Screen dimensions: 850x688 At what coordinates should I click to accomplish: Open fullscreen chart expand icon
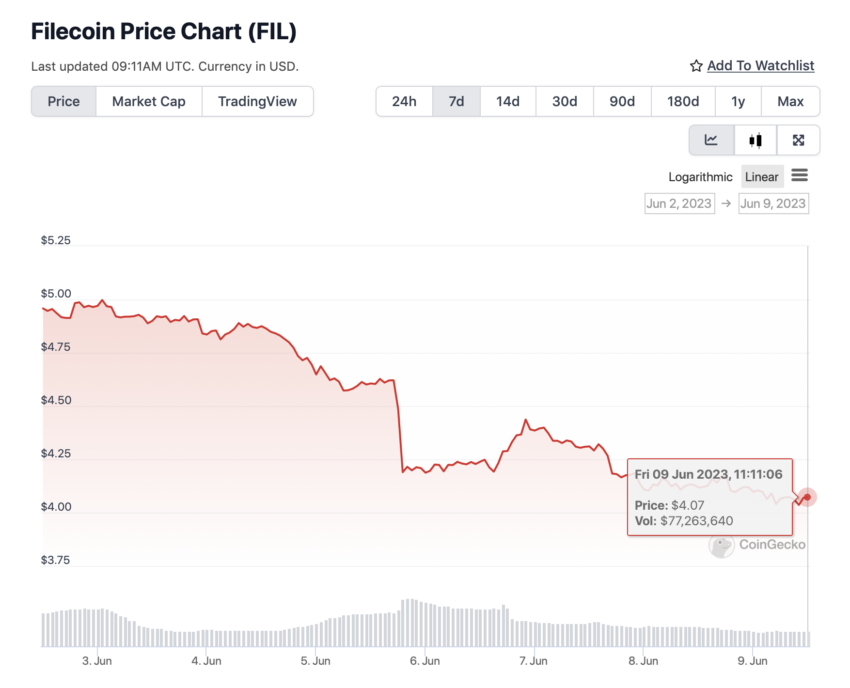tap(798, 140)
